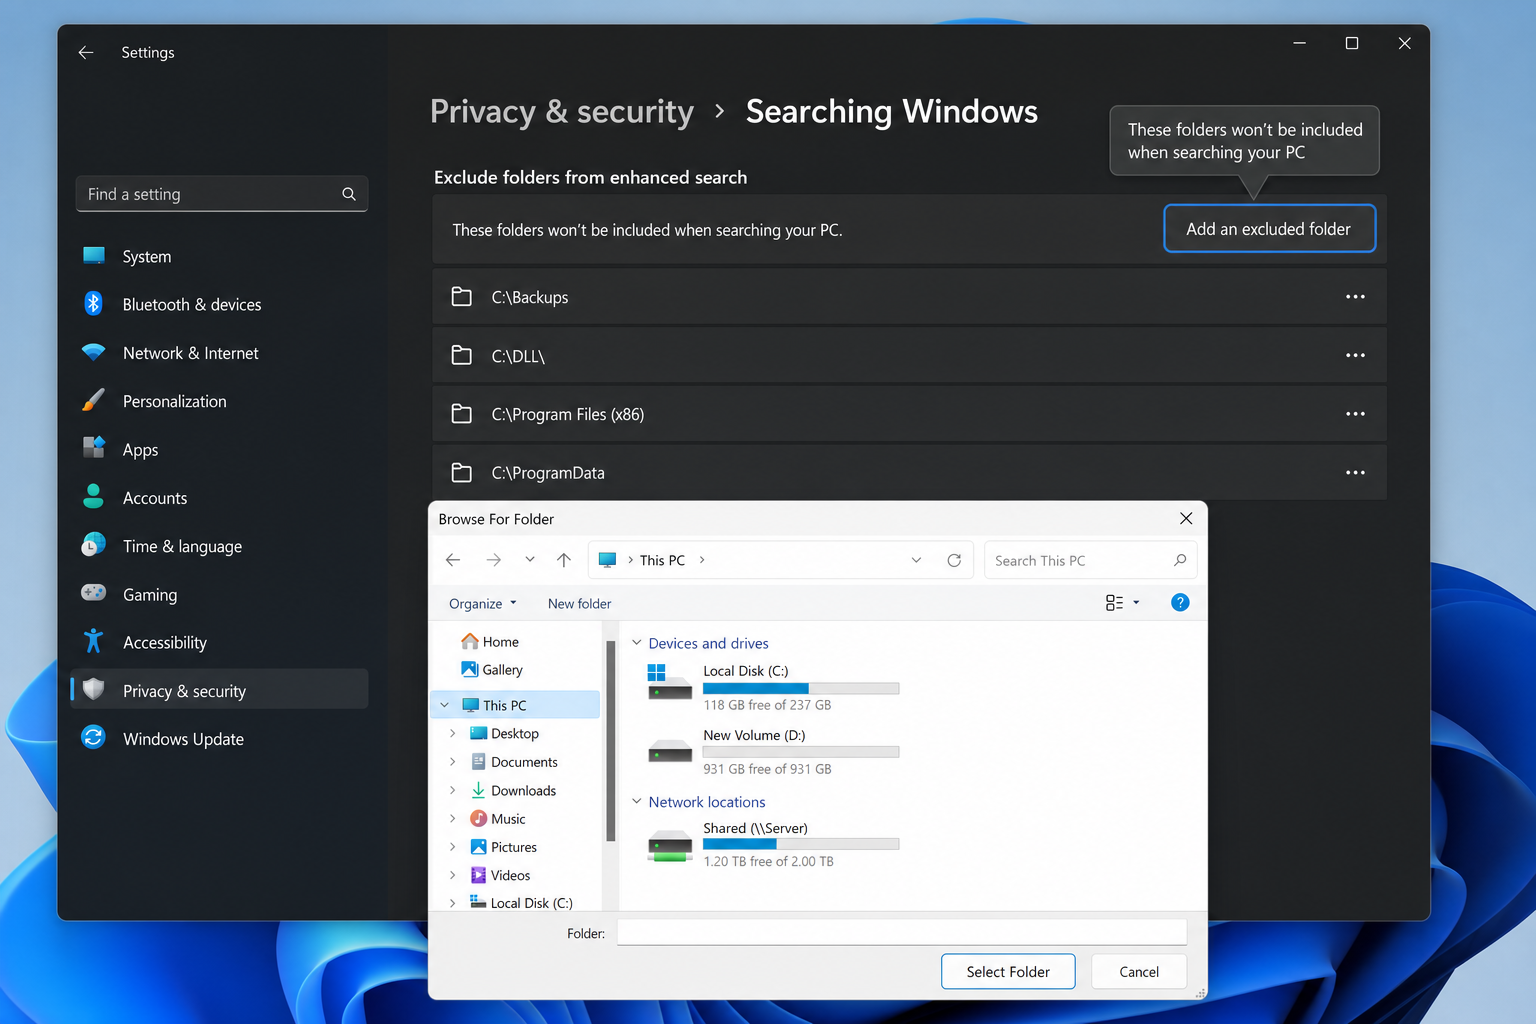Expand Downloads tree node
This screenshot has height=1024, width=1536.
coord(453,790)
